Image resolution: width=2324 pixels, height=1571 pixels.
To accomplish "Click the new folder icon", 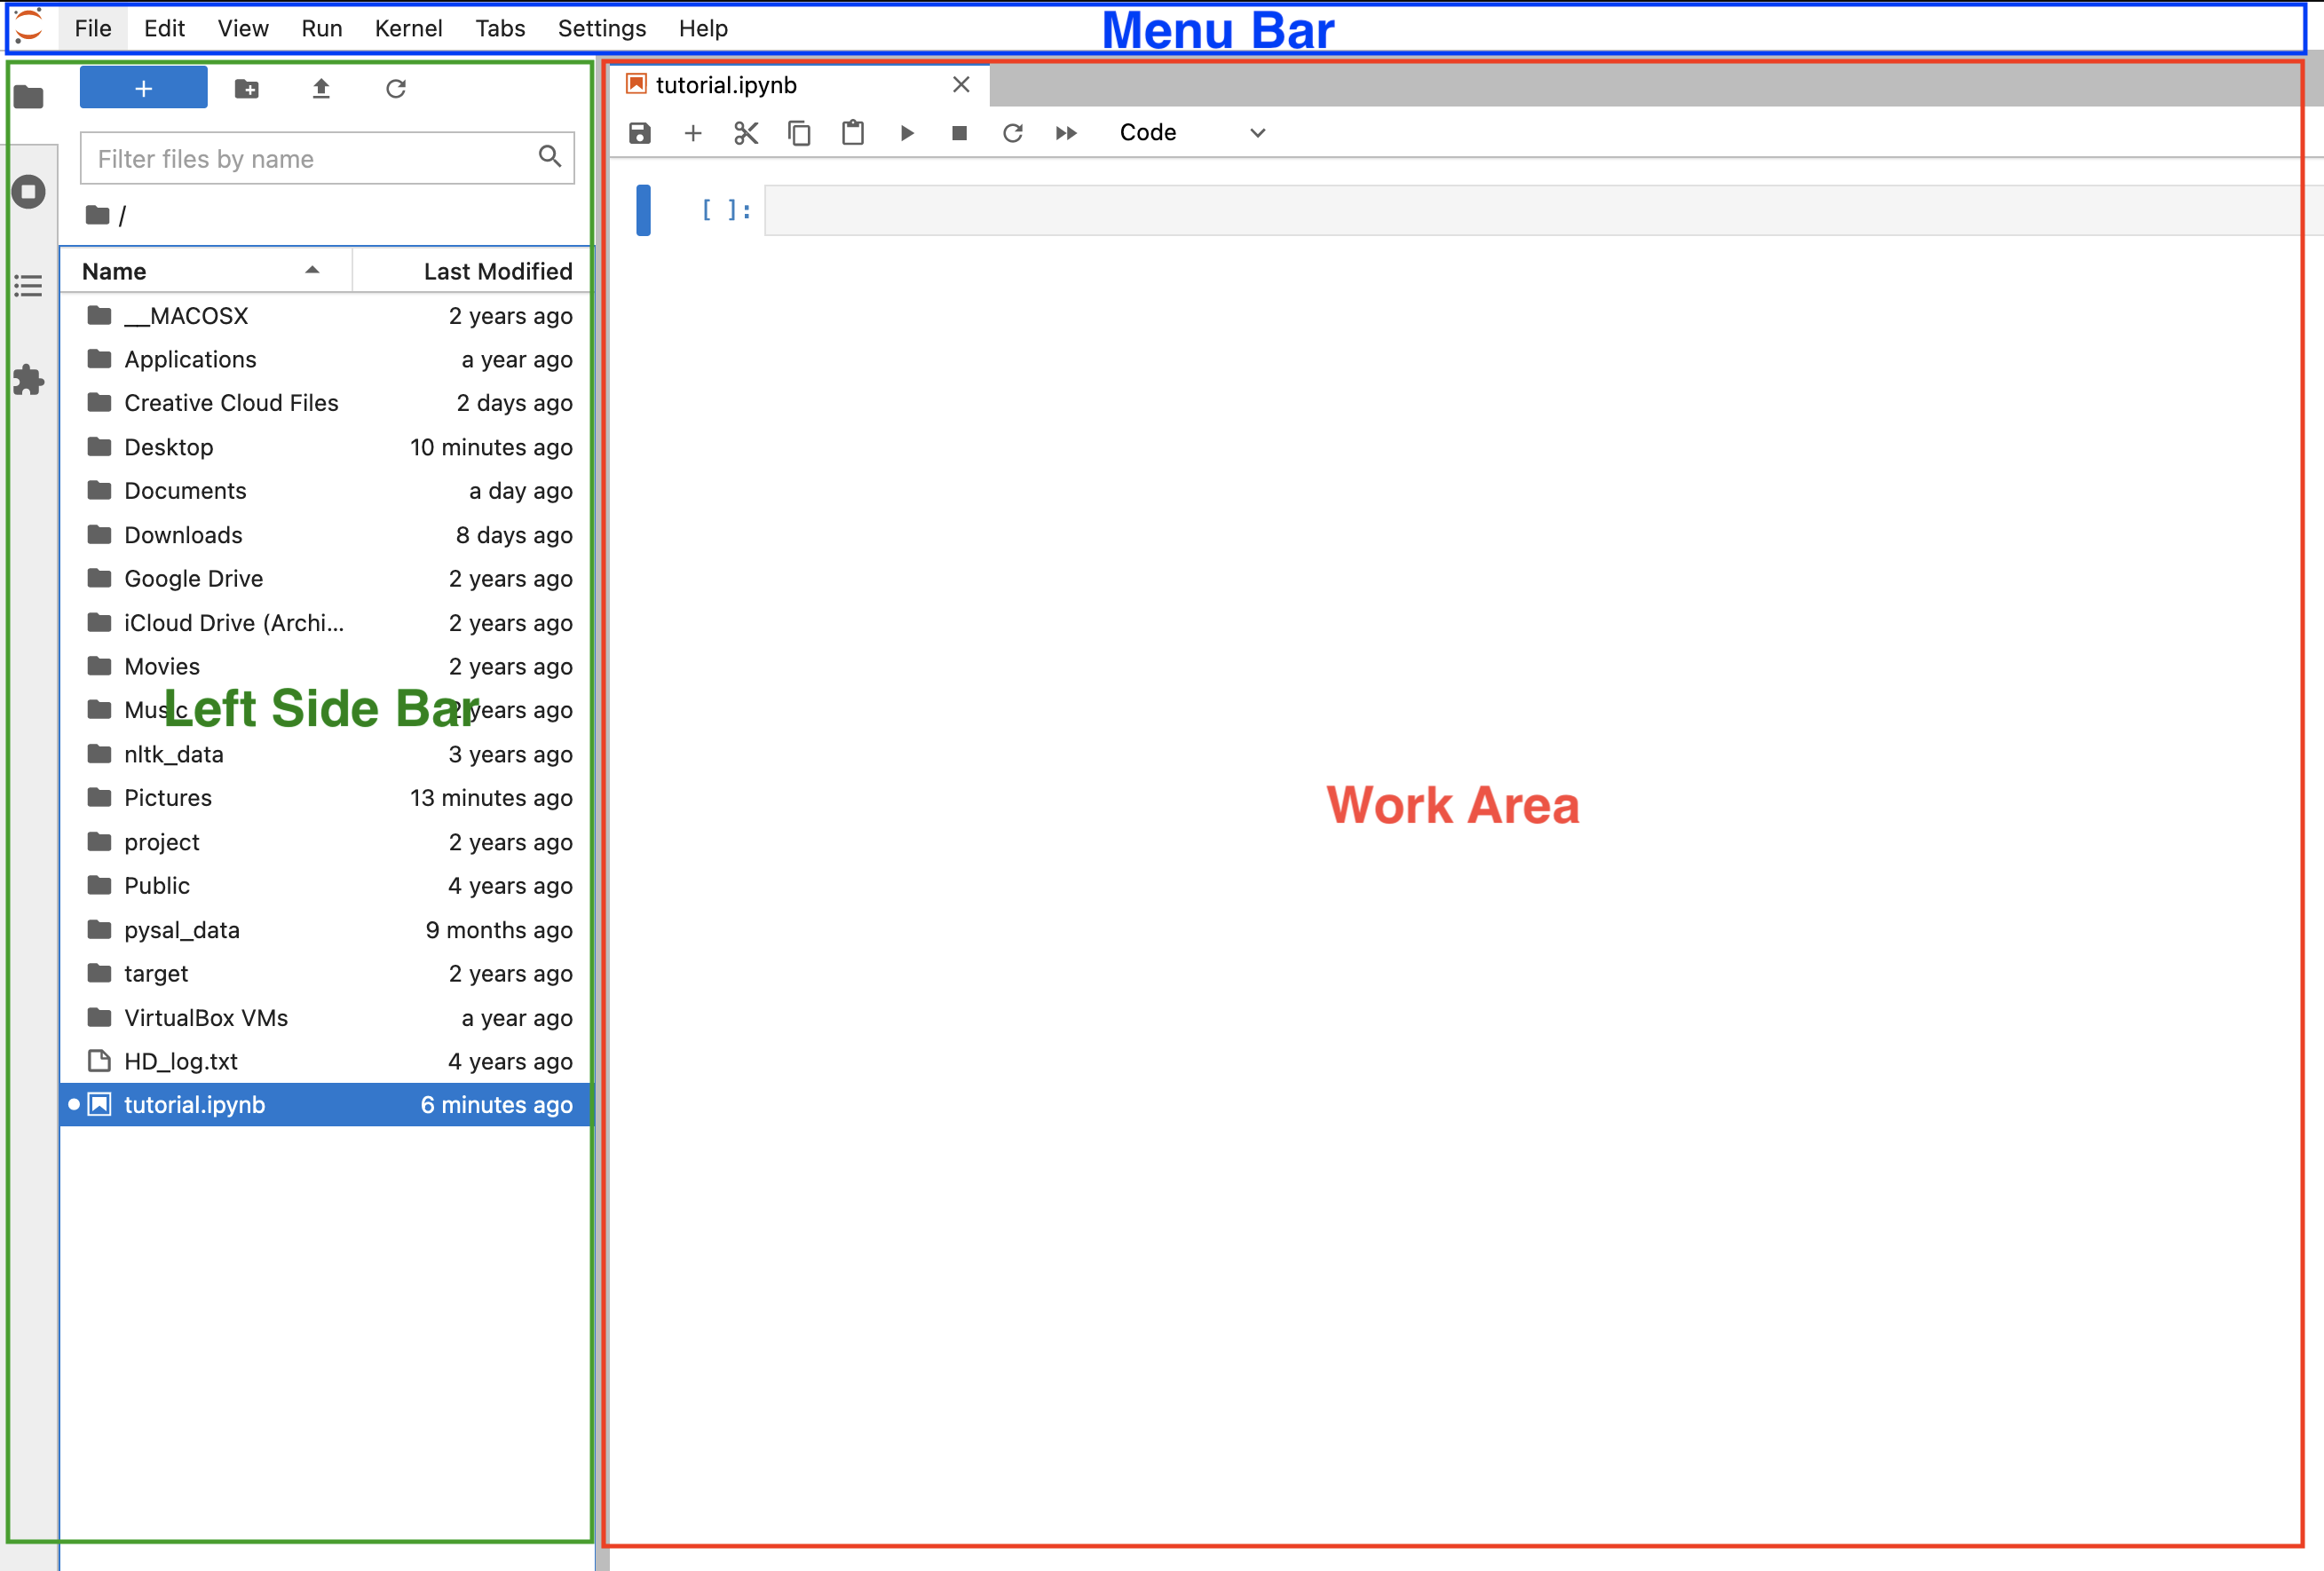I will (247, 89).
